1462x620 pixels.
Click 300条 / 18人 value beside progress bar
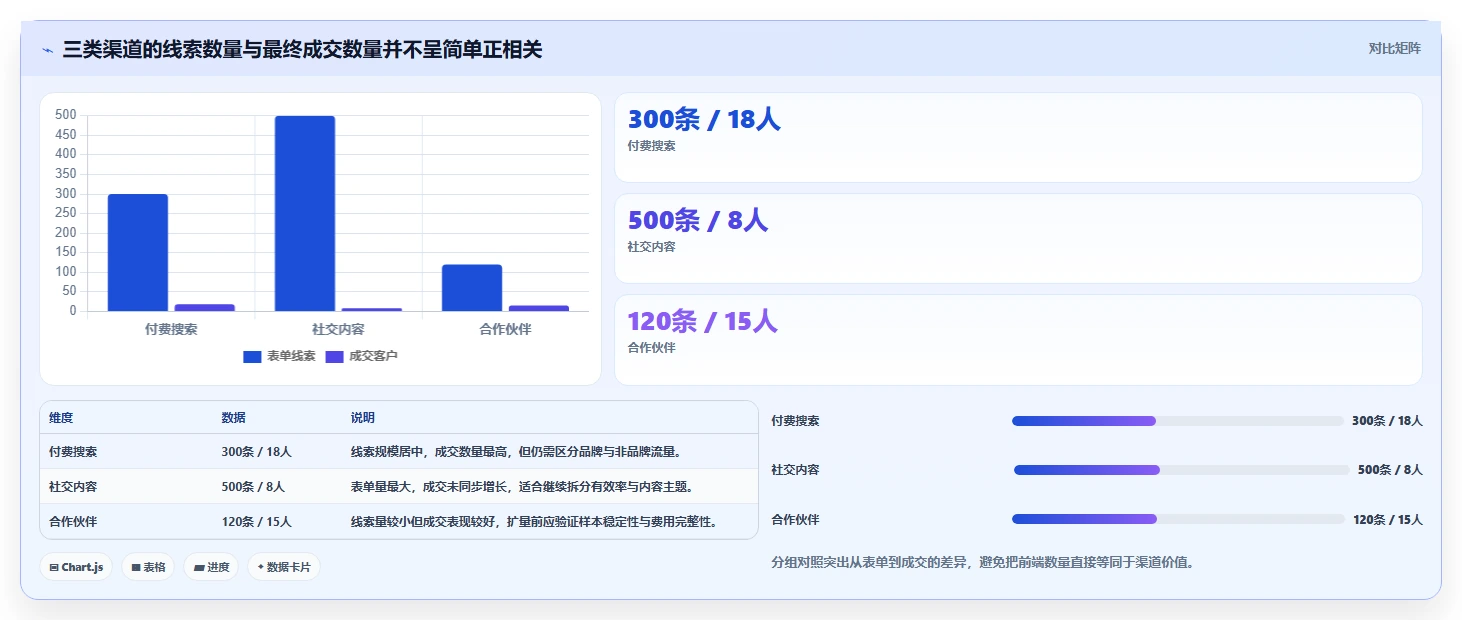pyautogui.click(x=1387, y=421)
